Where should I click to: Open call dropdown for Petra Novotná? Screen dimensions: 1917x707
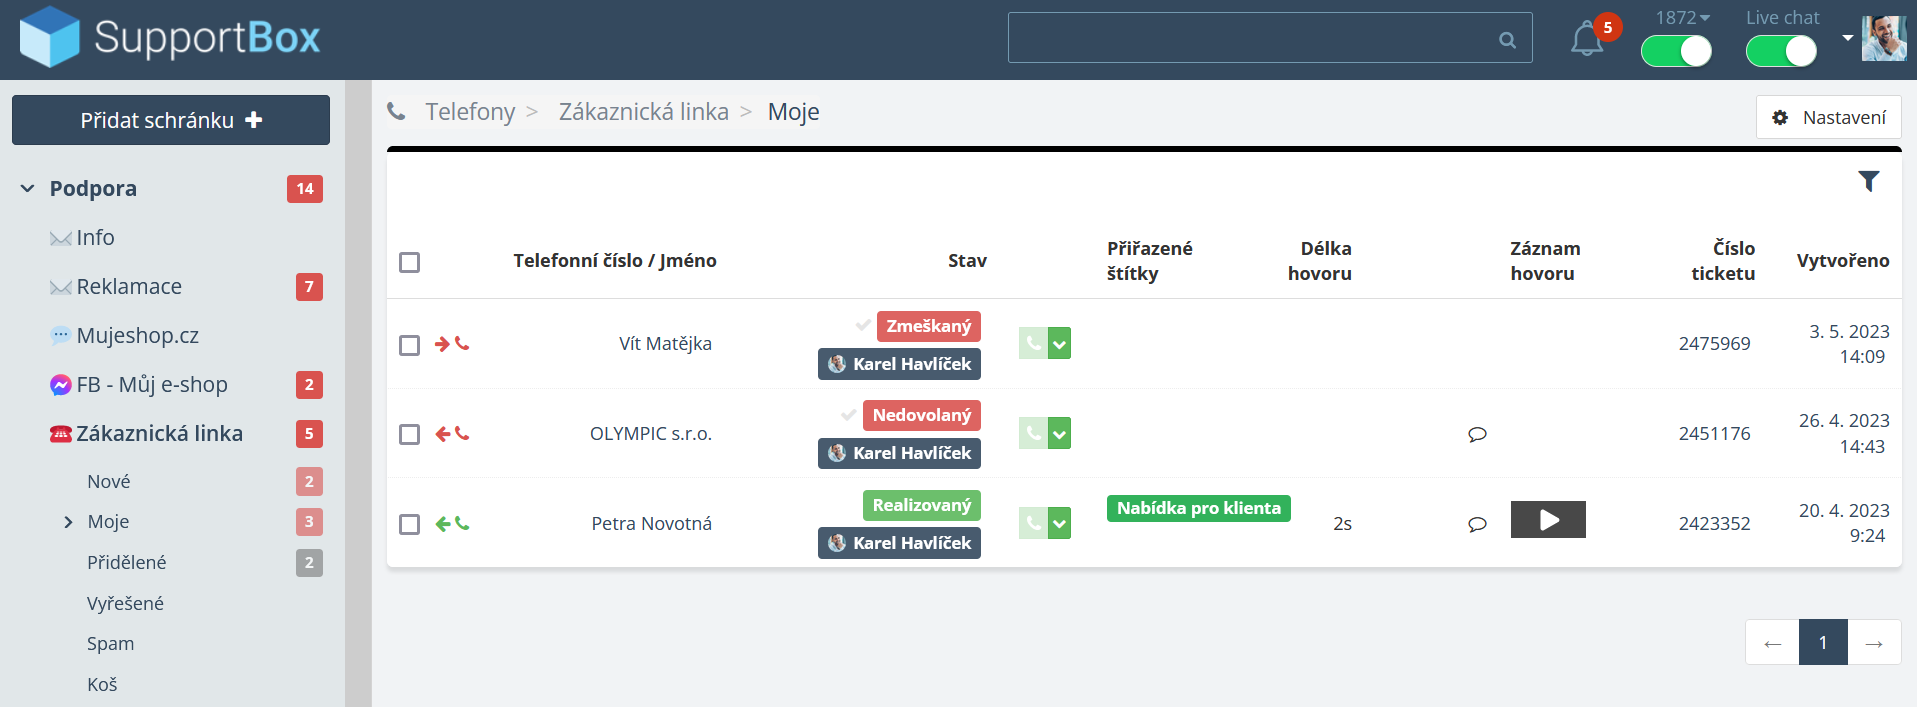click(1060, 523)
